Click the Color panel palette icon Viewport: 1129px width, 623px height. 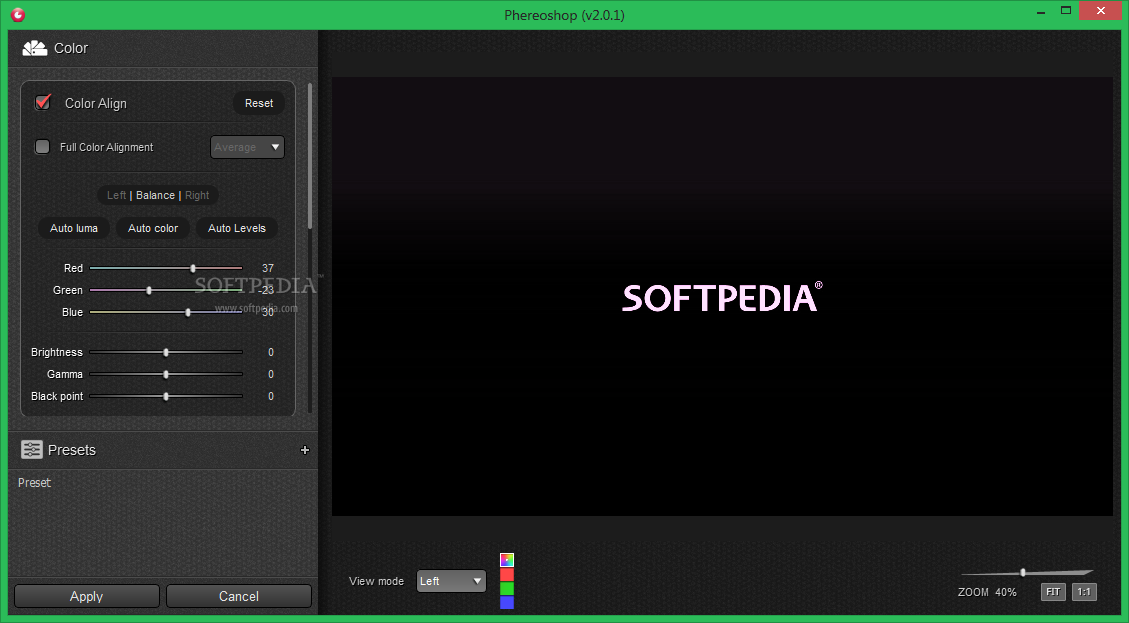tap(35, 48)
